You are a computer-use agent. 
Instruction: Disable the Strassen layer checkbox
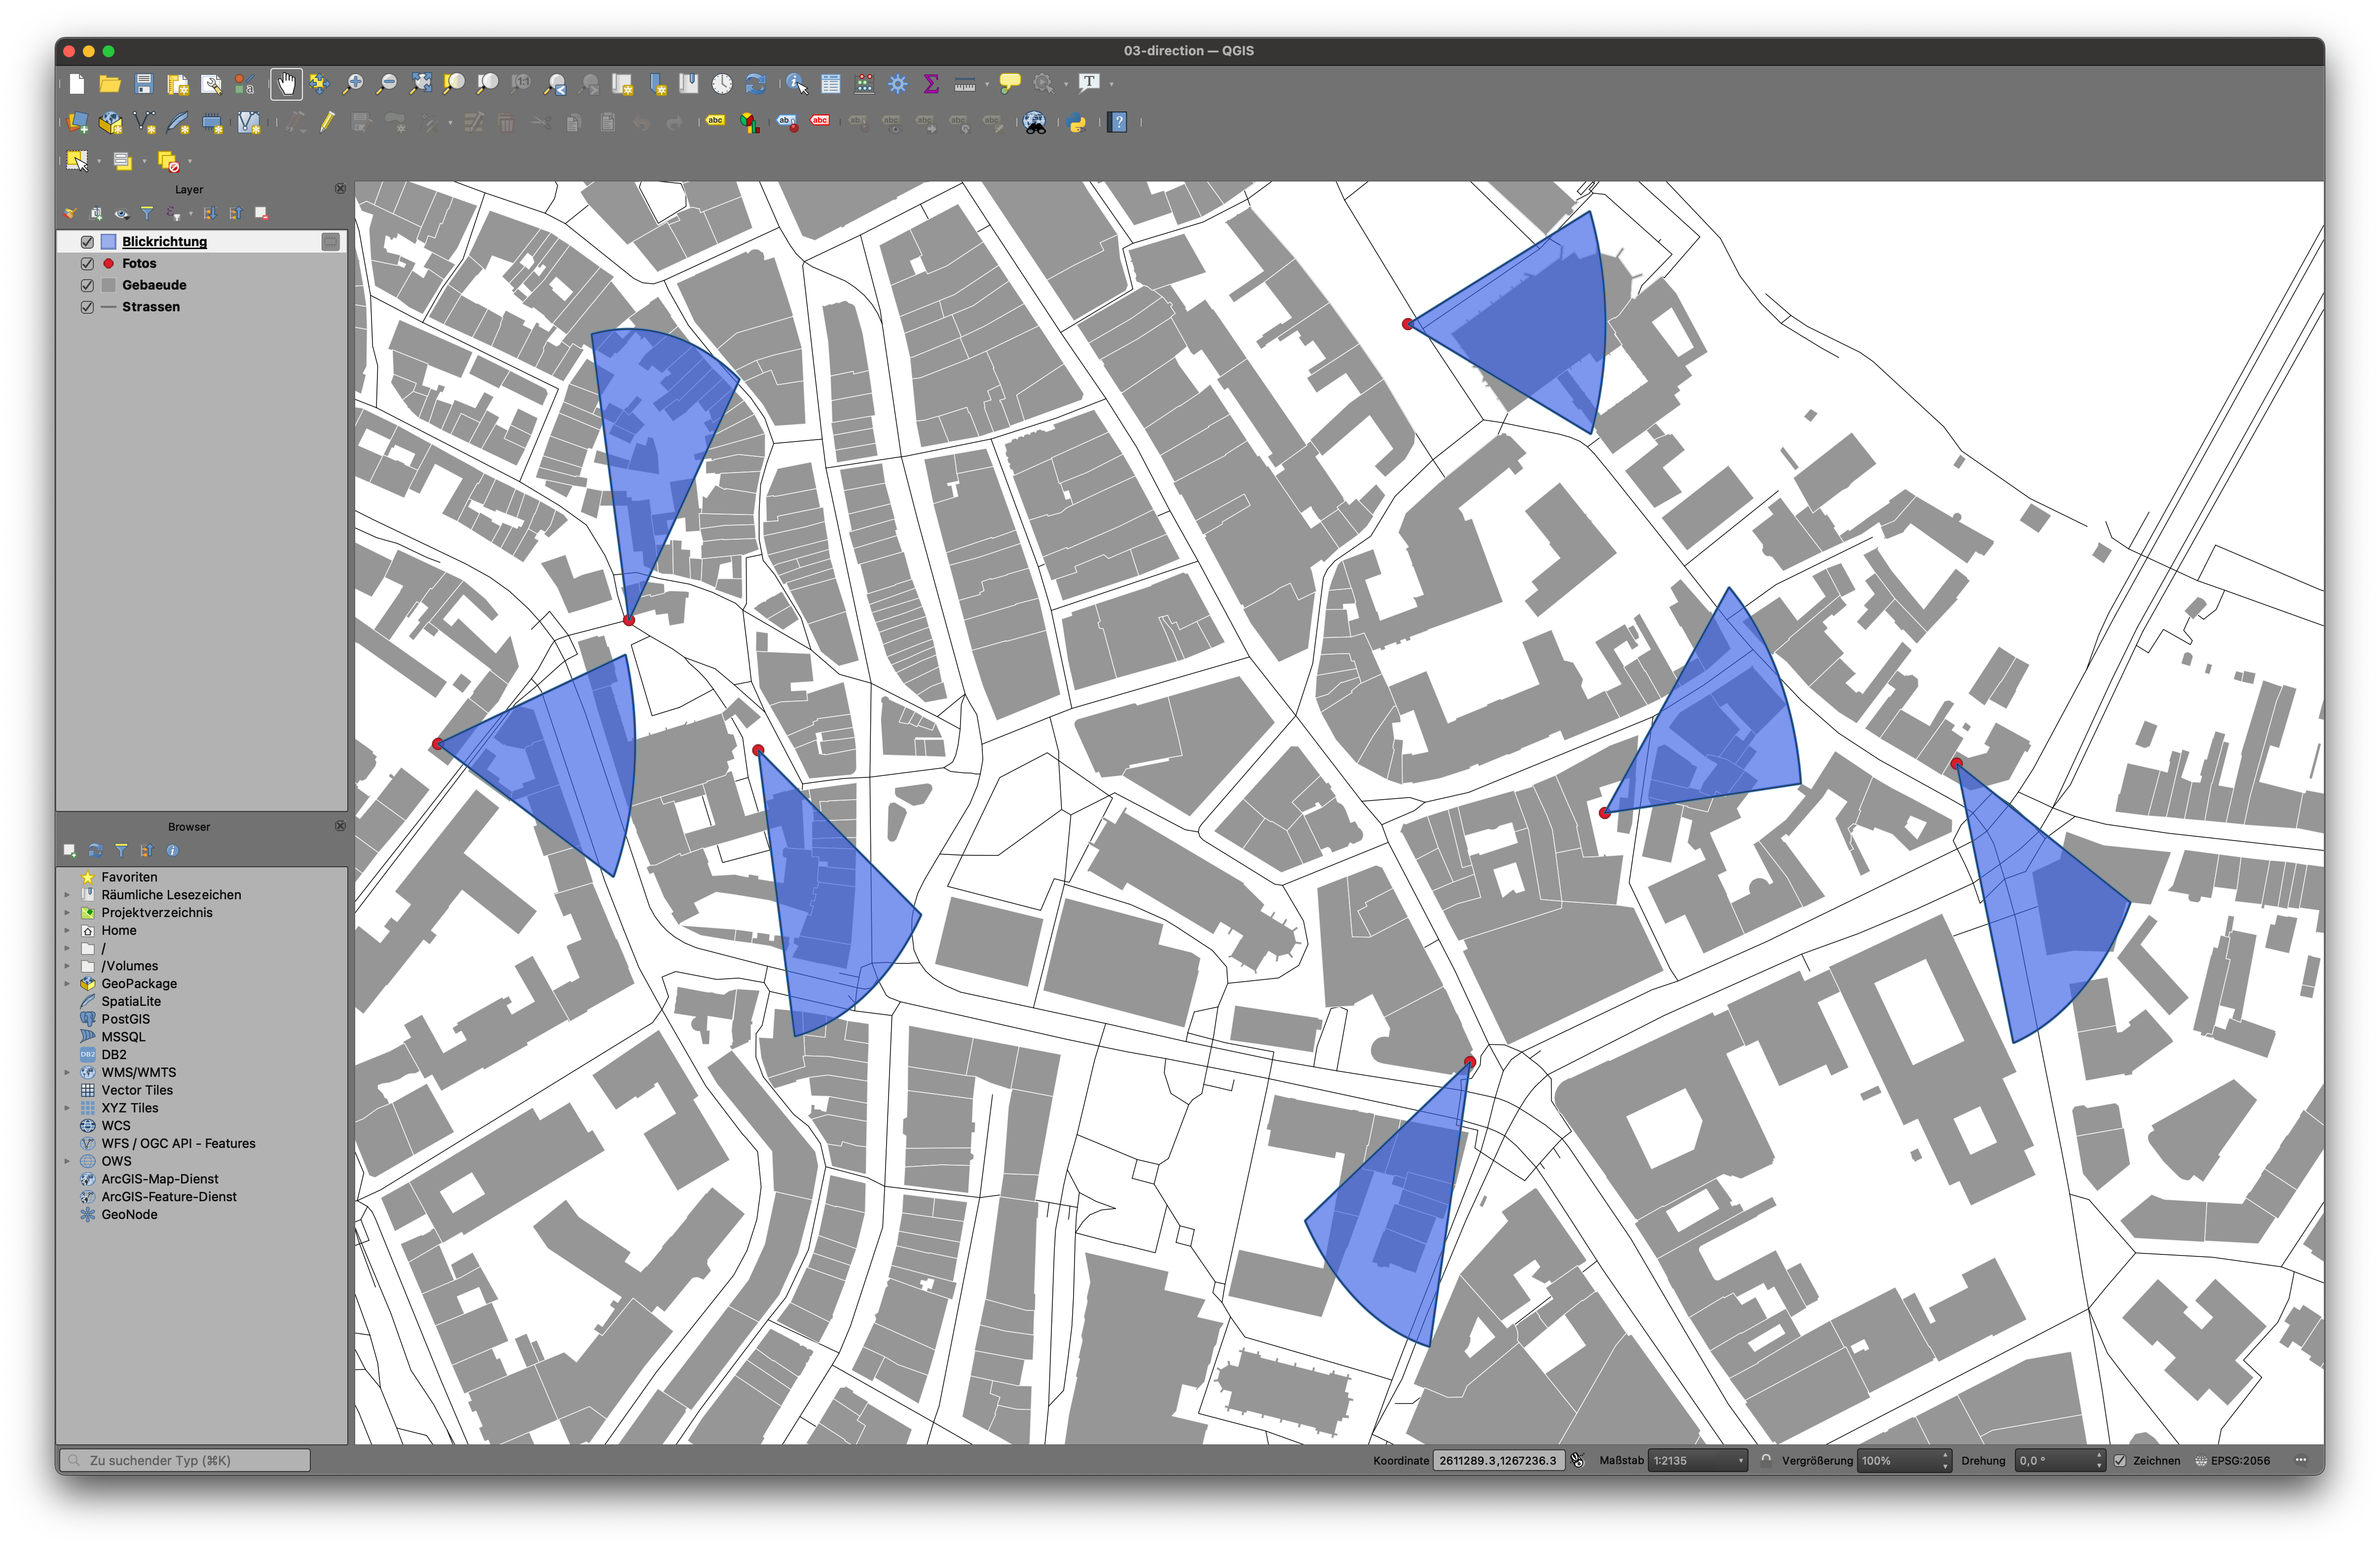click(87, 306)
